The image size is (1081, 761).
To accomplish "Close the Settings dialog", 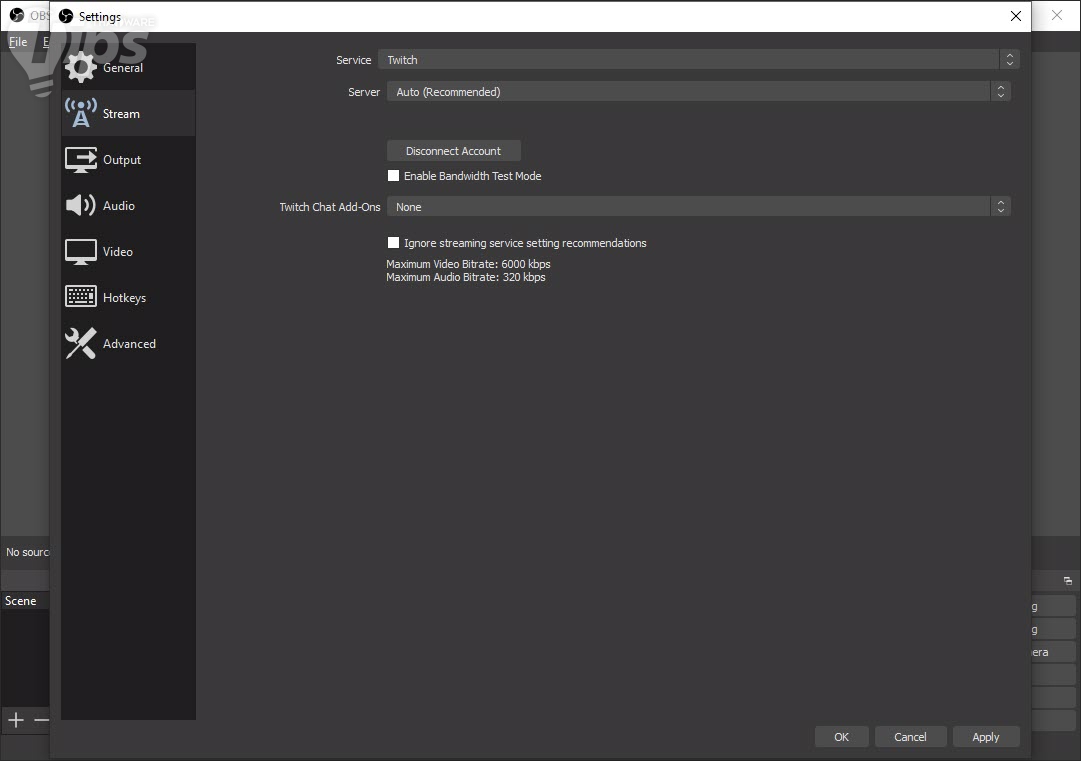I will point(1016,16).
